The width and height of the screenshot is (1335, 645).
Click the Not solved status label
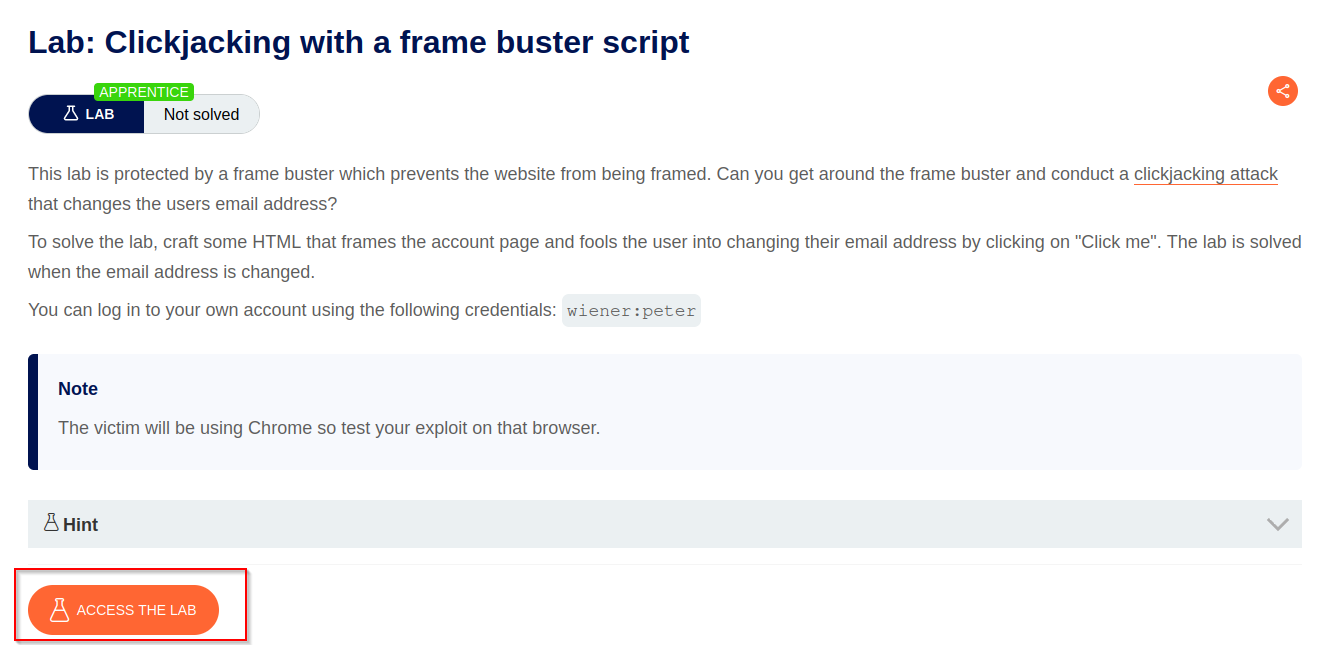tap(202, 114)
